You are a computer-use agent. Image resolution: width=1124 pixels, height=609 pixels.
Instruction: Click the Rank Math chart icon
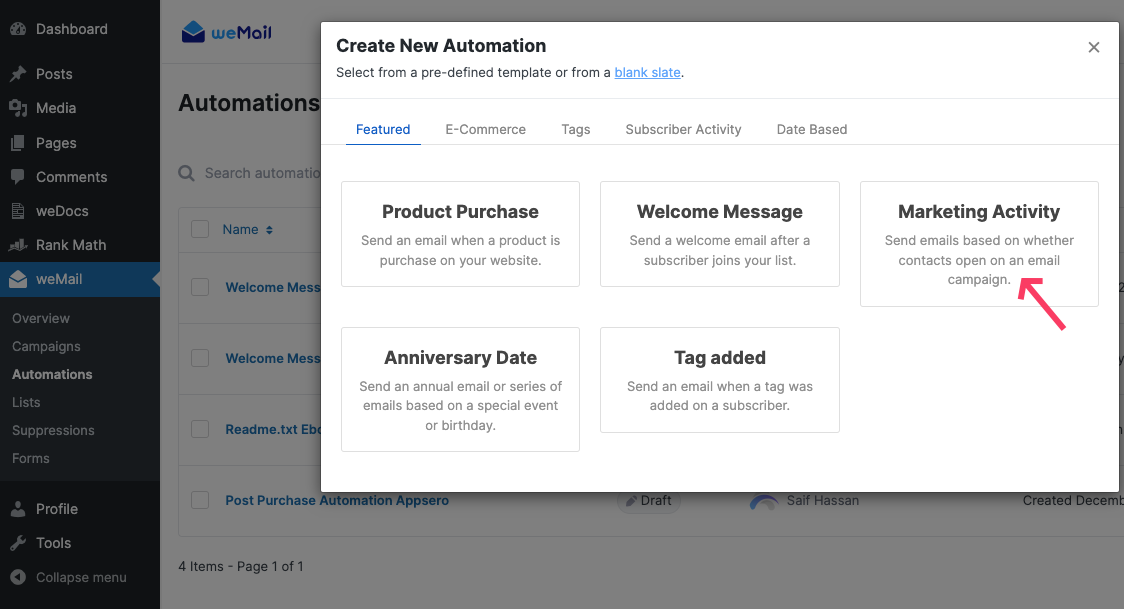(18, 245)
